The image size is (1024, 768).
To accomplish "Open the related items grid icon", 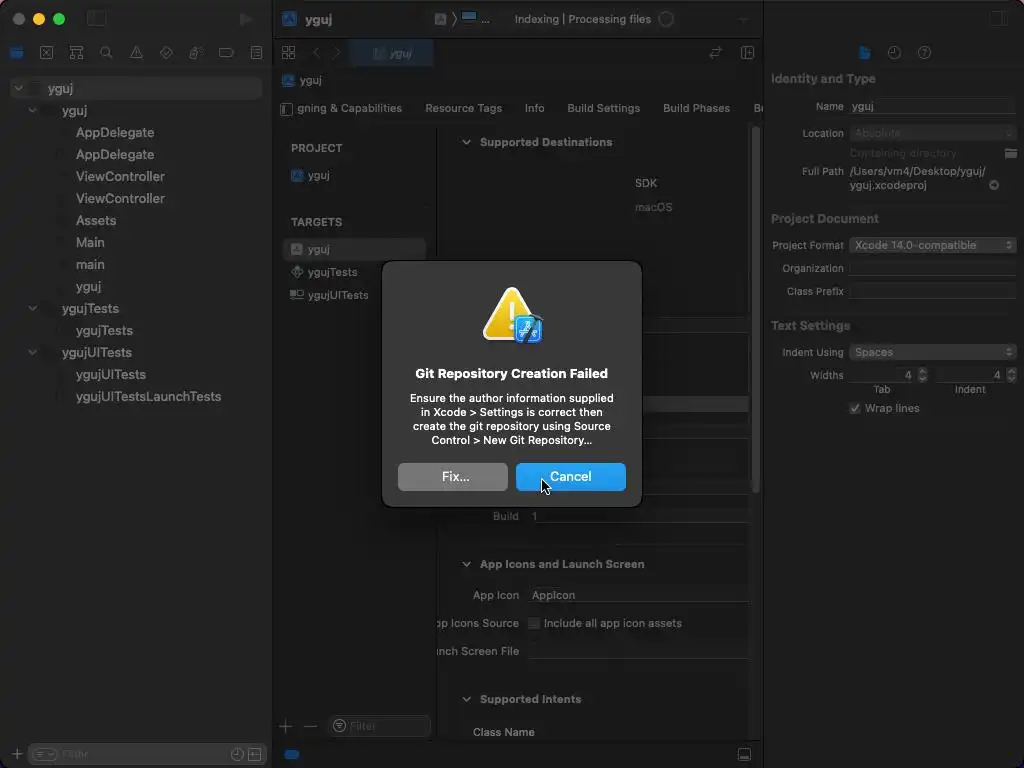I will click(289, 53).
